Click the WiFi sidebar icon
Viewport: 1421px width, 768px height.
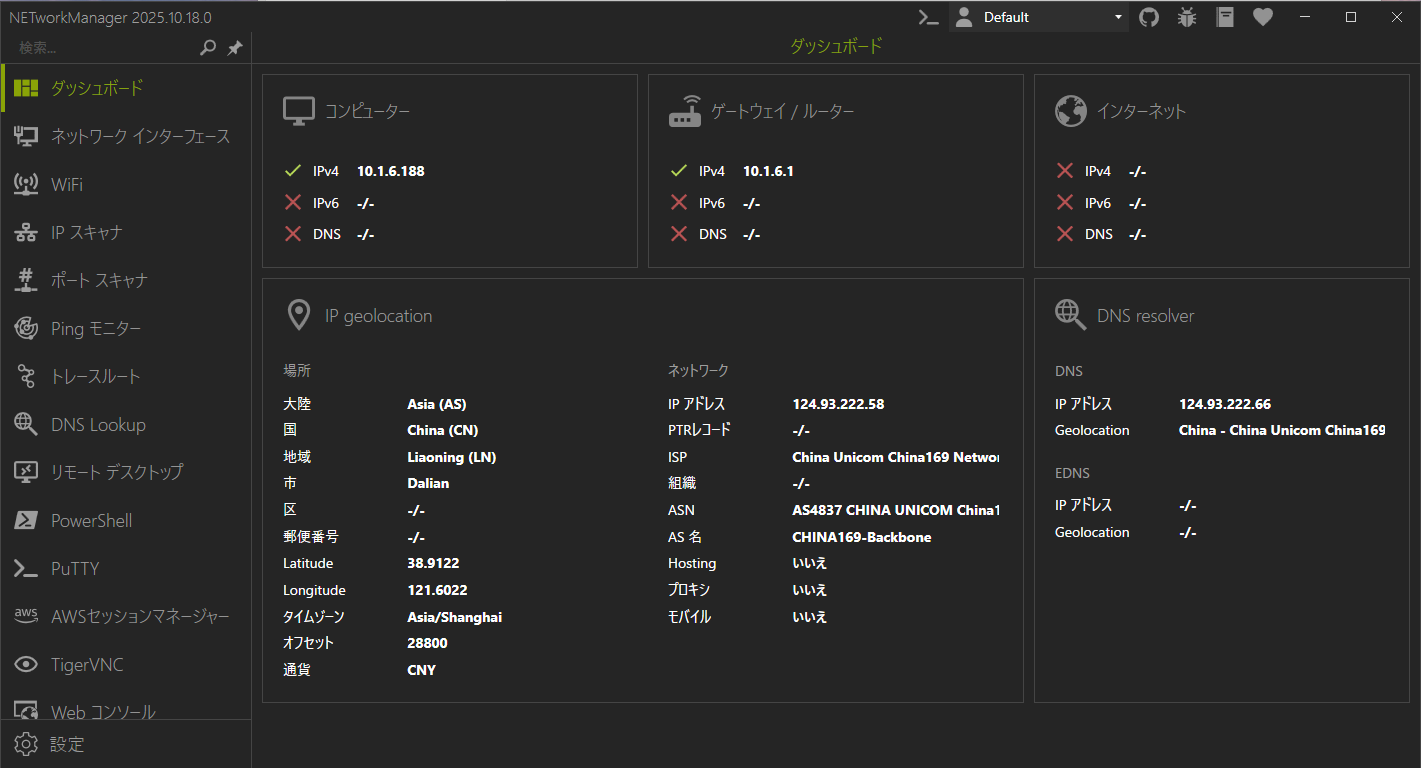pyautogui.click(x=26, y=184)
